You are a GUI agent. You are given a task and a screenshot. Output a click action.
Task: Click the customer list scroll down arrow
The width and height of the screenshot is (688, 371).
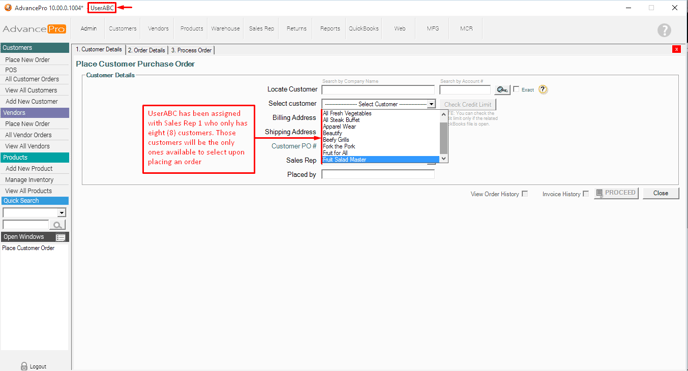(x=444, y=158)
